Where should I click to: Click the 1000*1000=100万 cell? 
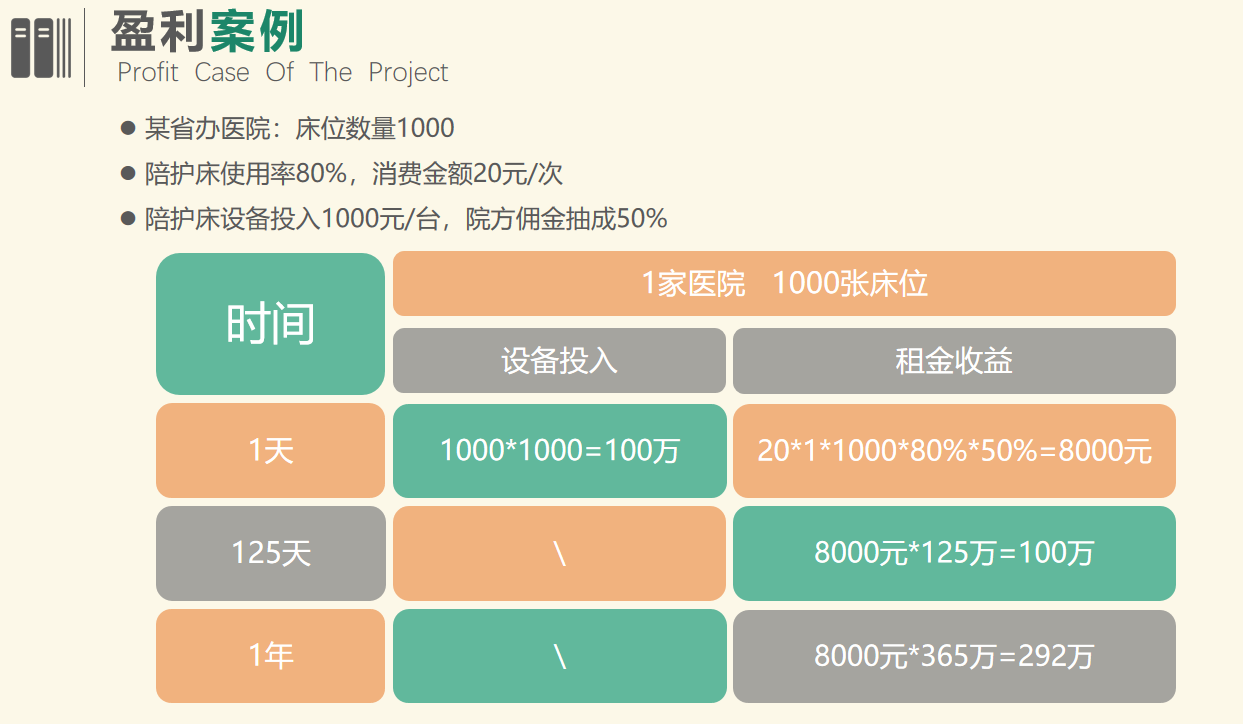[x=559, y=451]
